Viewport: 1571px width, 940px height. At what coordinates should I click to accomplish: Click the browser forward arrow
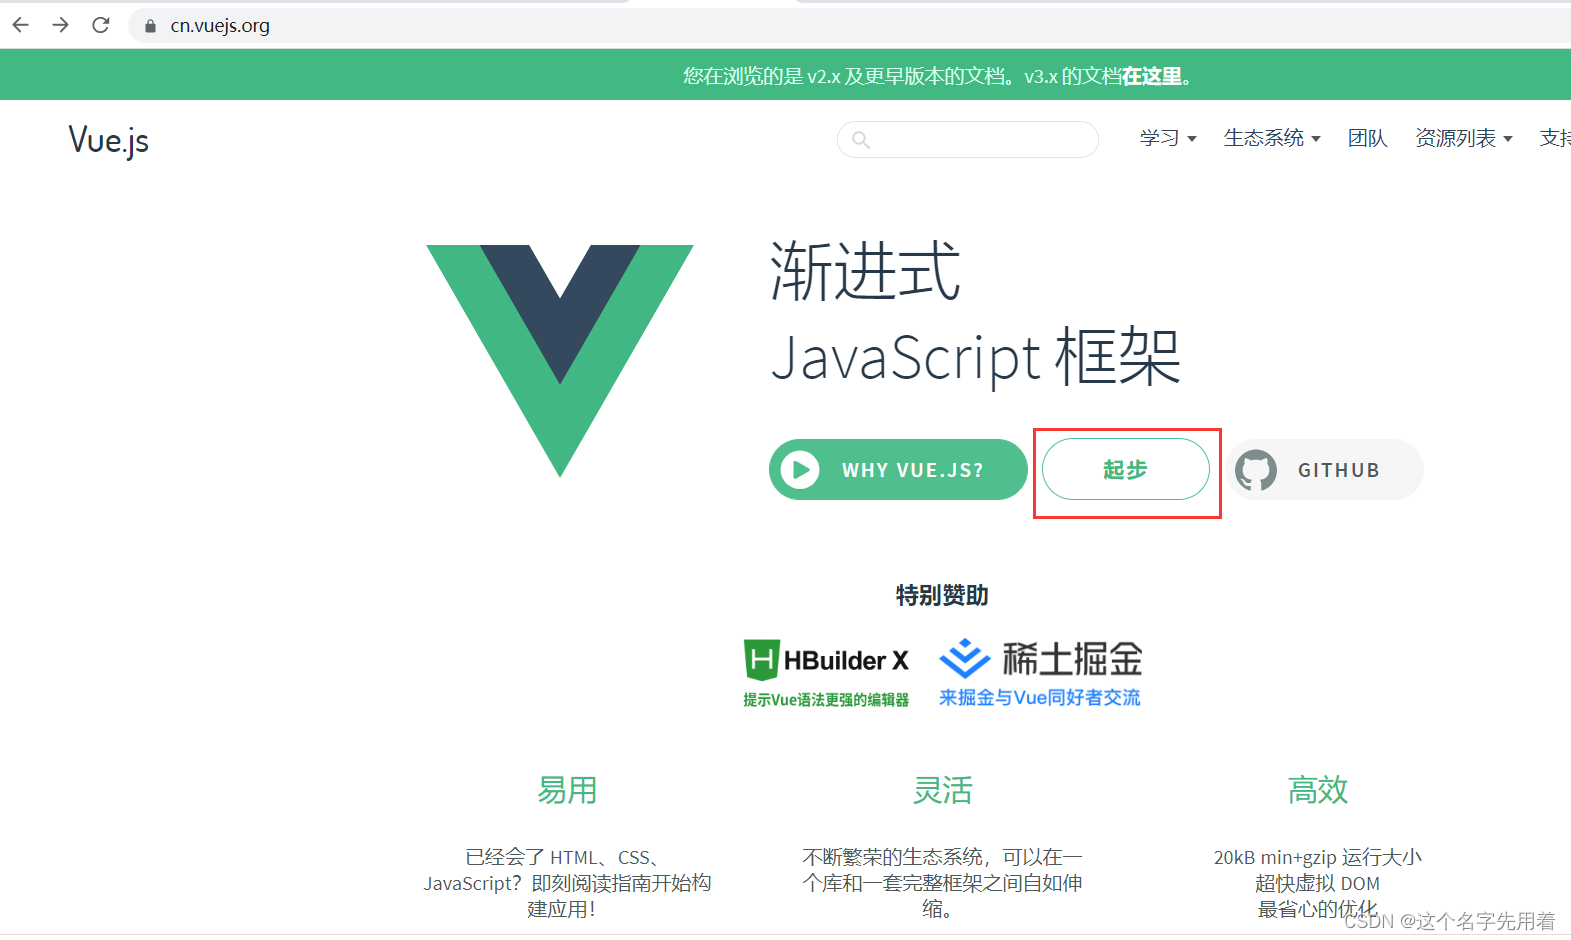(60, 25)
